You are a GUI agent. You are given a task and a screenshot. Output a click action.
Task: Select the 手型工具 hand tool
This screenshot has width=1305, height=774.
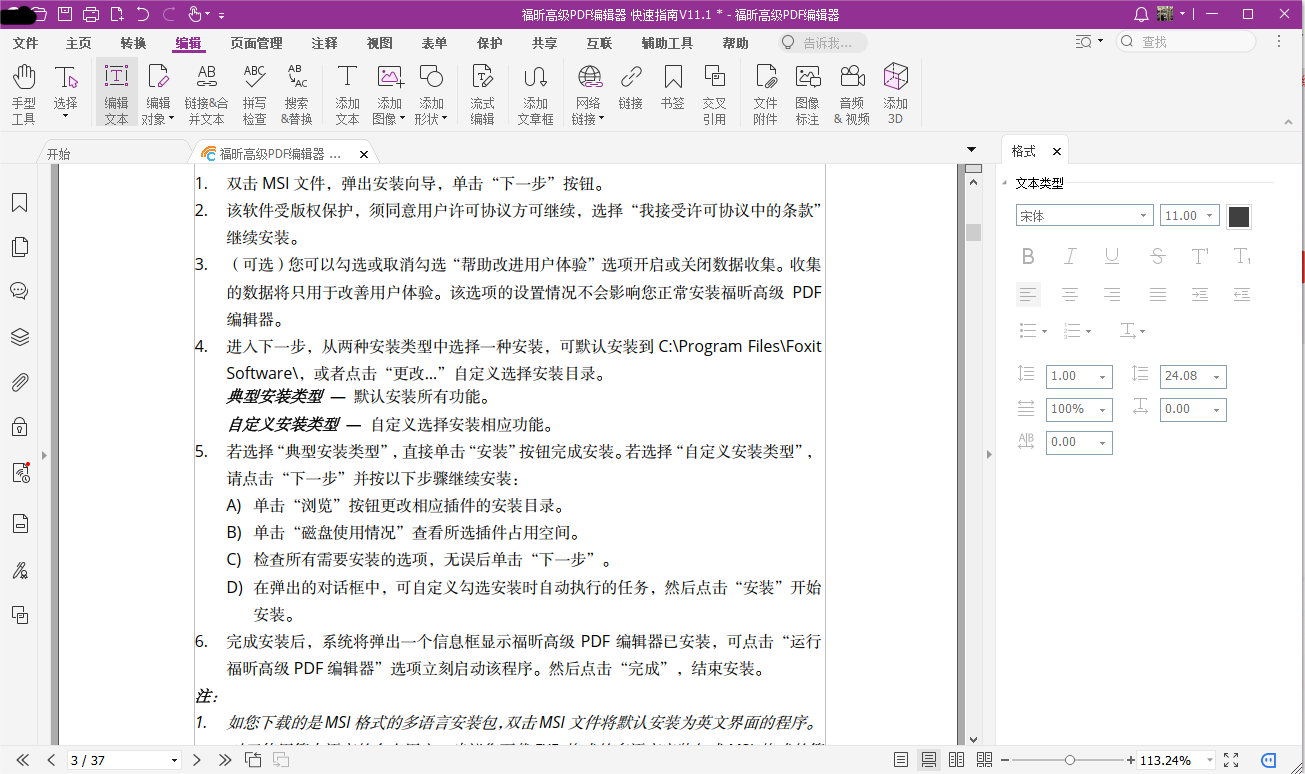click(x=24, y=94)
